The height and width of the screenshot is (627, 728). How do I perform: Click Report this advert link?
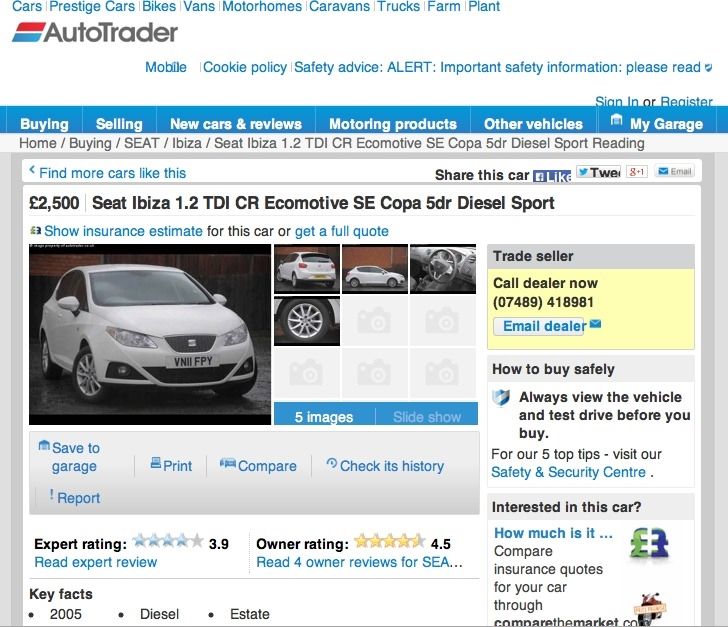pos(78,498)
